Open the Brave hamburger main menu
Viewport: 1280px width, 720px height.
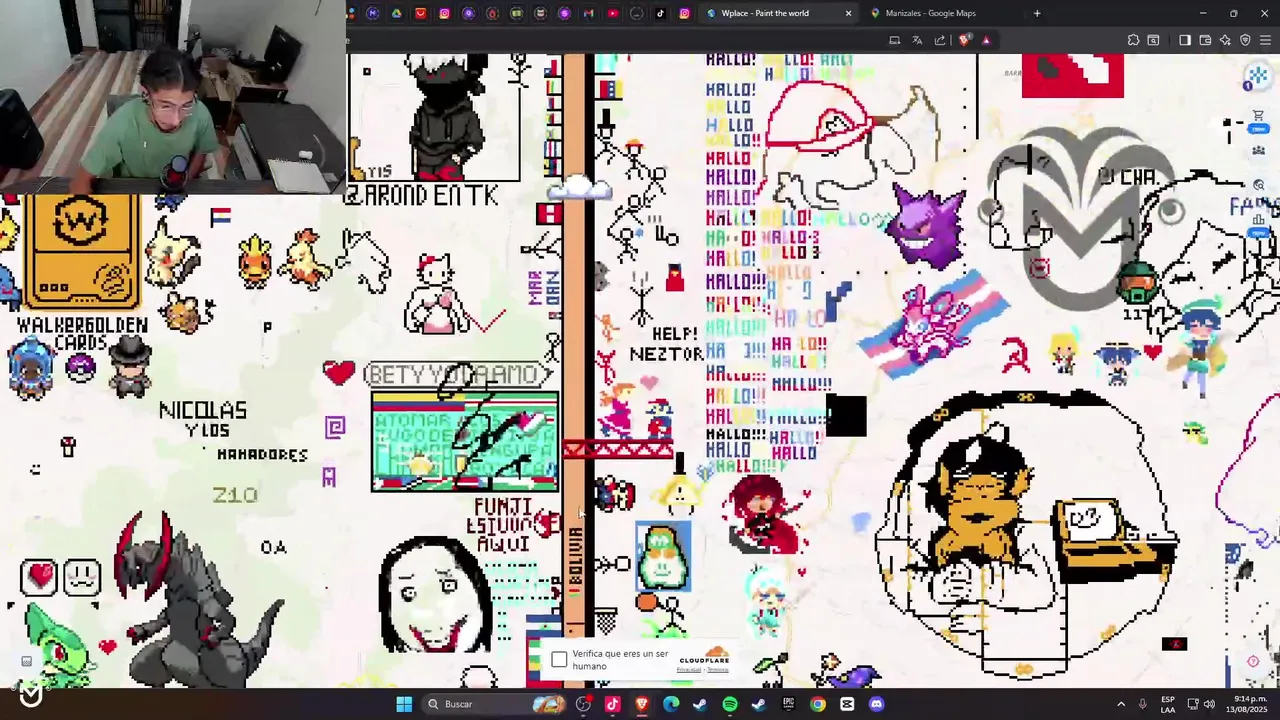coord(1266,40)
